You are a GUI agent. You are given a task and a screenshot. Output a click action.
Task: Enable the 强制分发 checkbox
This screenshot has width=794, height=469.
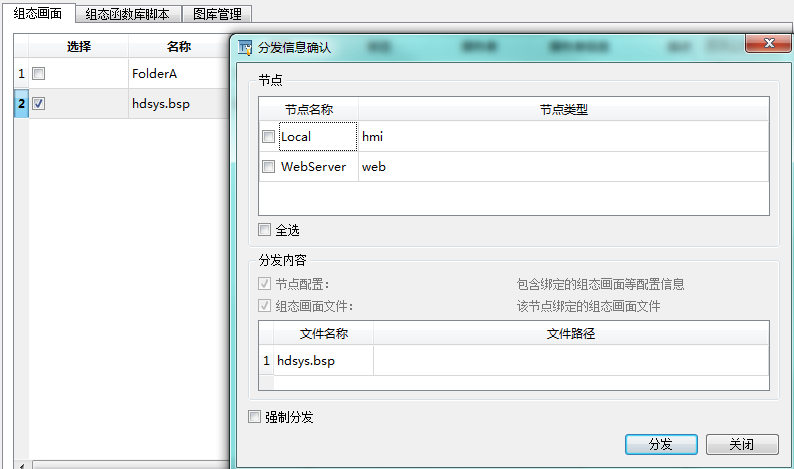point(254,416)
